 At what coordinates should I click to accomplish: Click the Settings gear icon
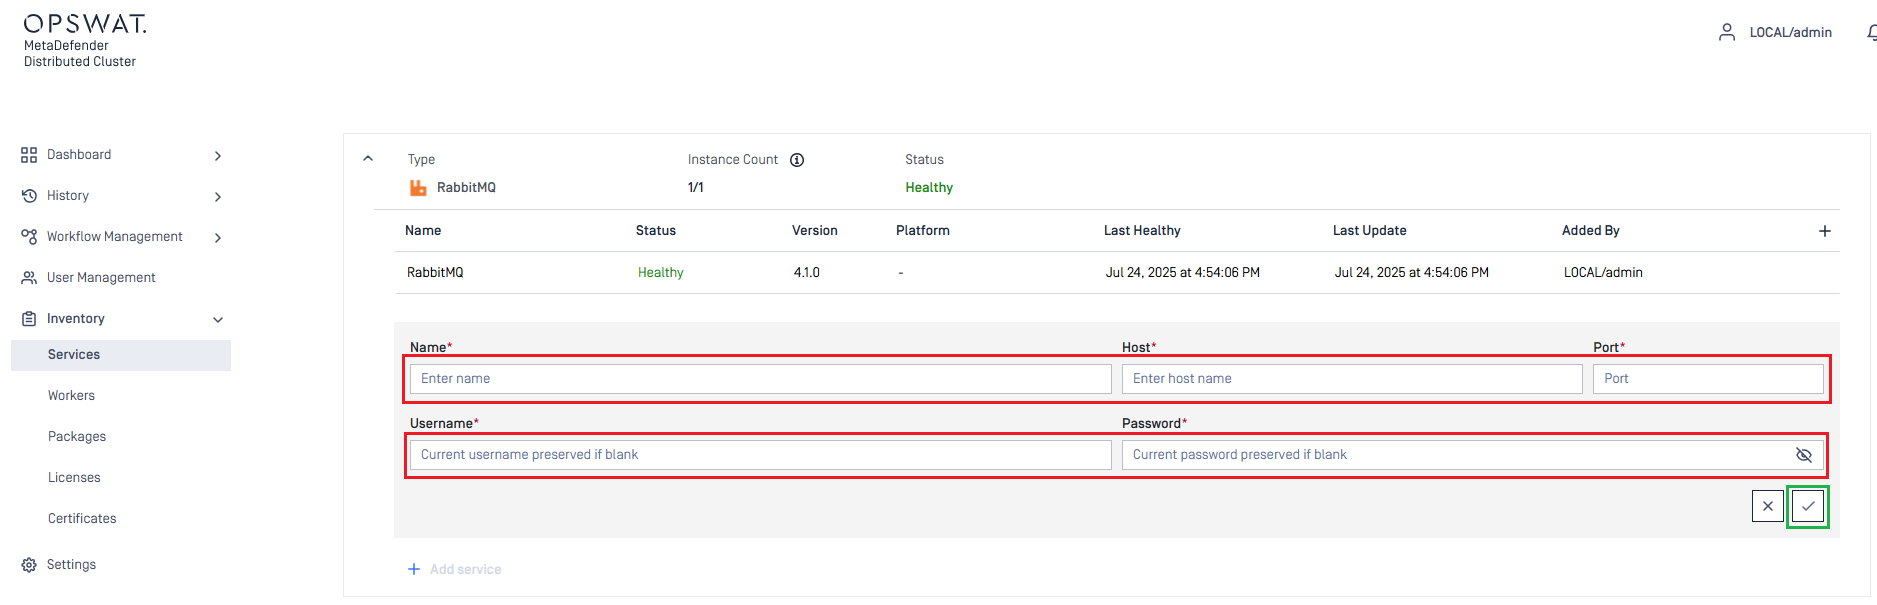click(29, 565)
